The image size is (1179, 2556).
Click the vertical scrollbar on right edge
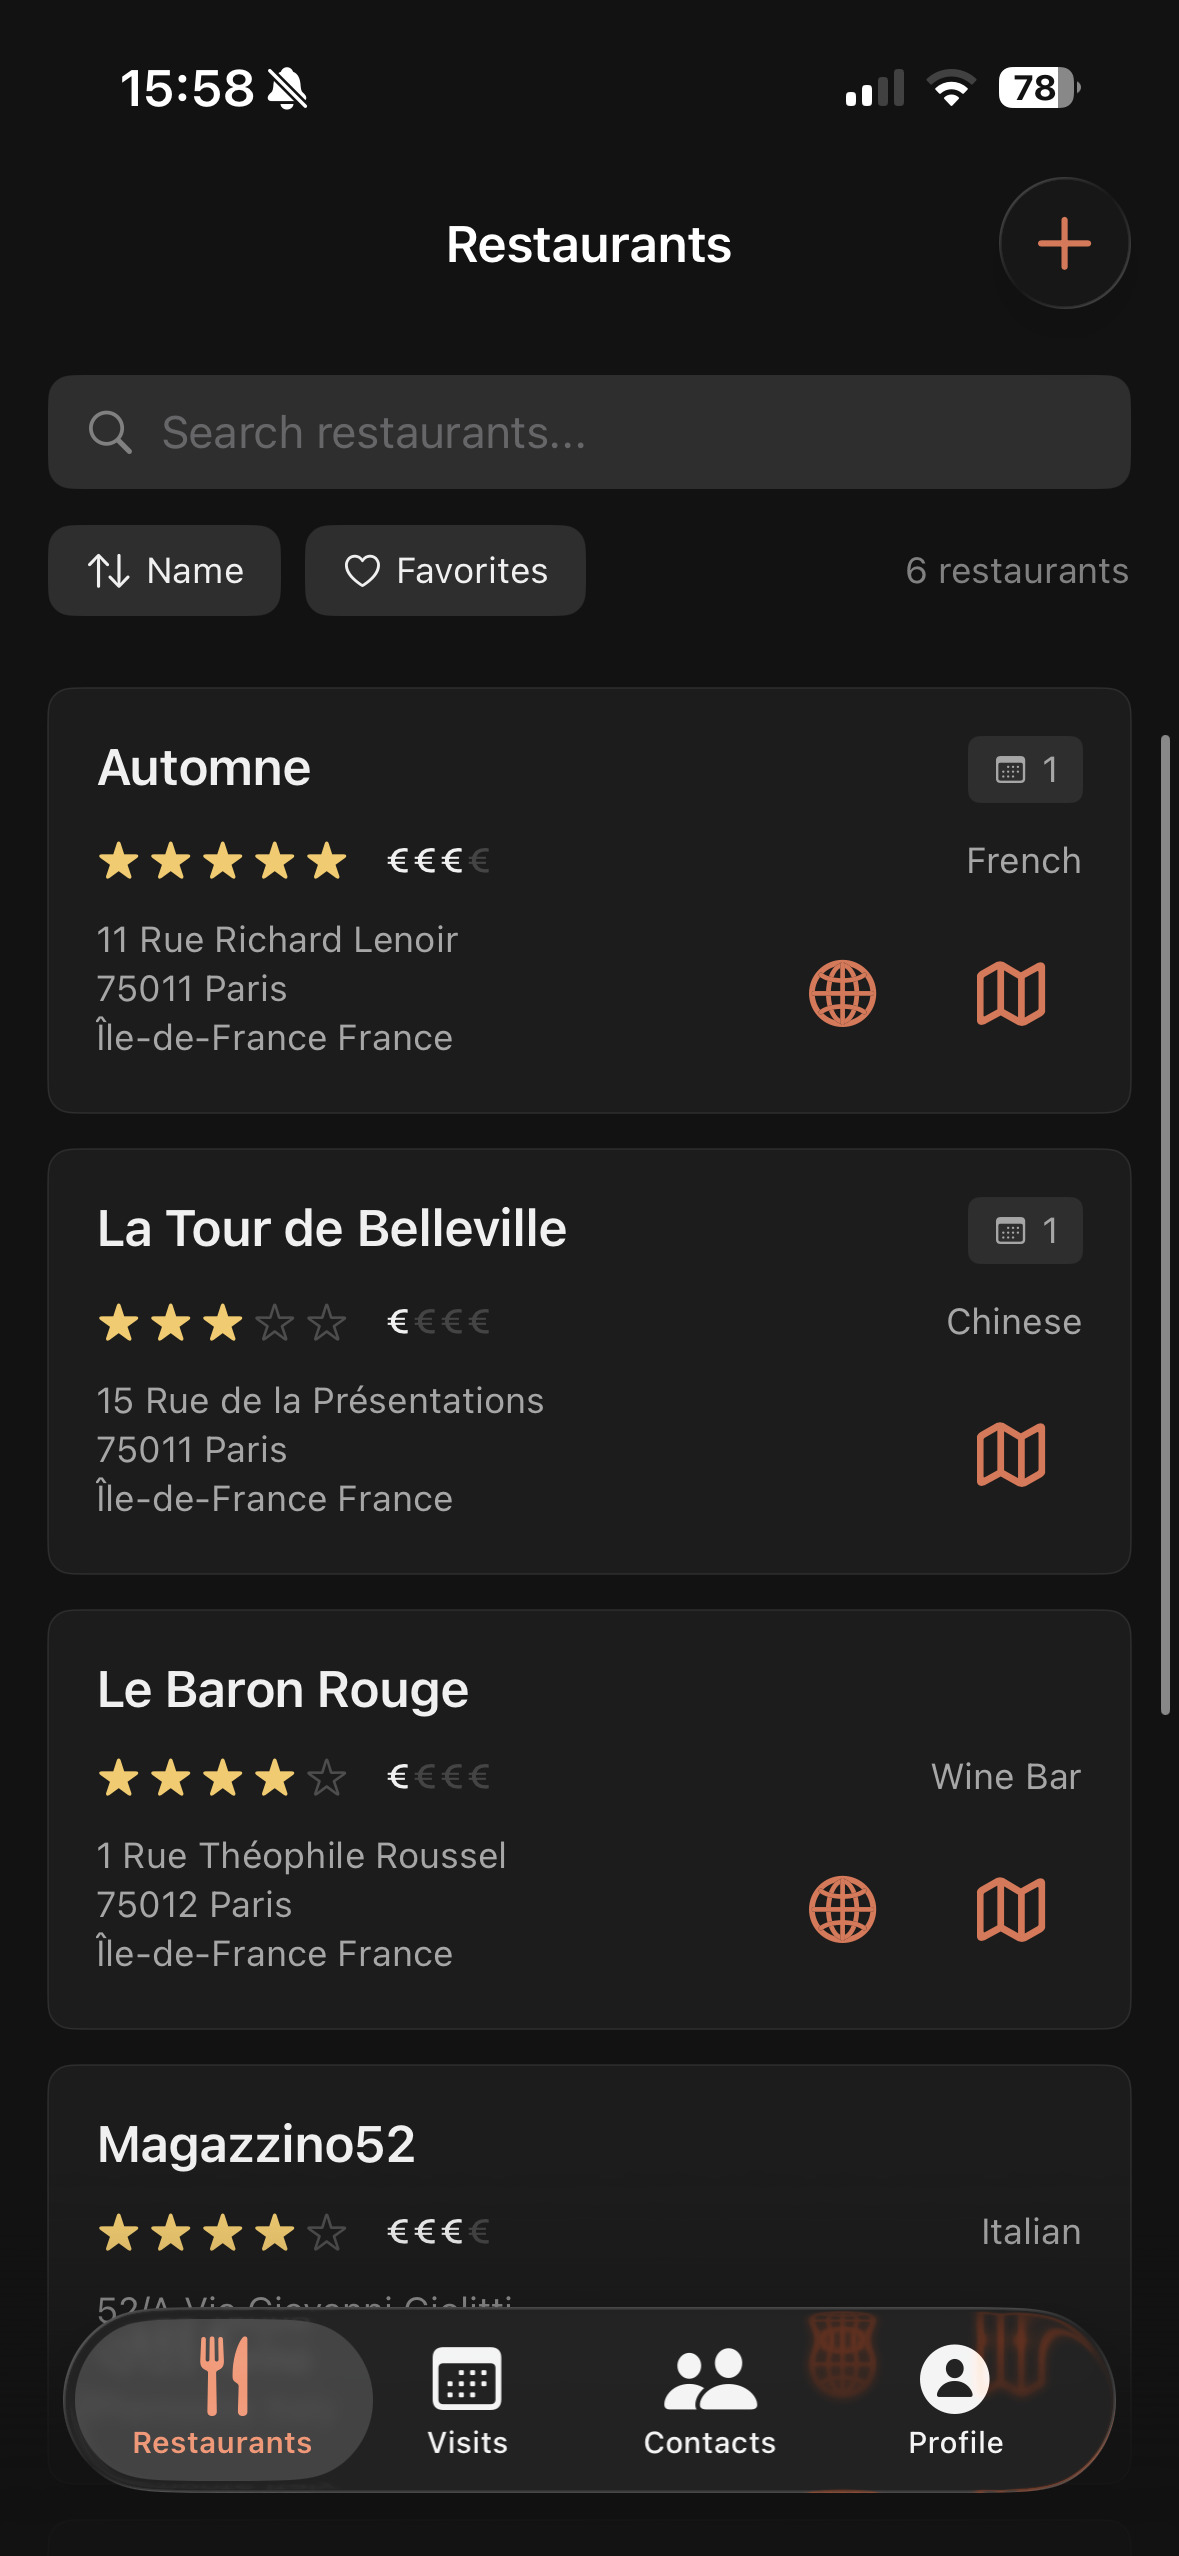[1165, 1224]
